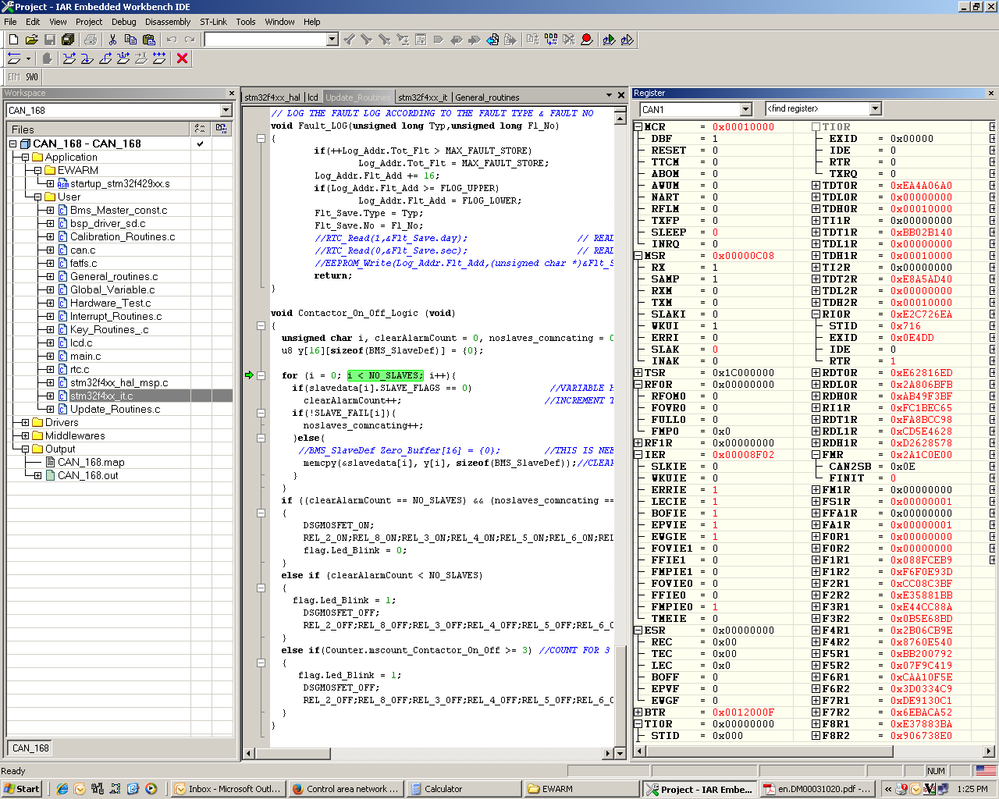This screenshot has height=799, width=999.
Task: Stop debugging with the red X icon
Action: coord(182,59)
